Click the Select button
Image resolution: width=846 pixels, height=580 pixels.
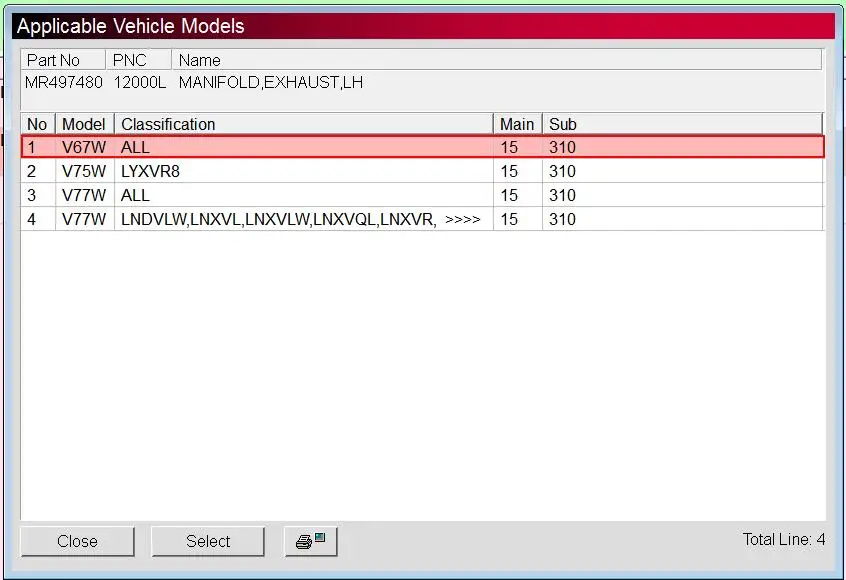pos(208,541)
